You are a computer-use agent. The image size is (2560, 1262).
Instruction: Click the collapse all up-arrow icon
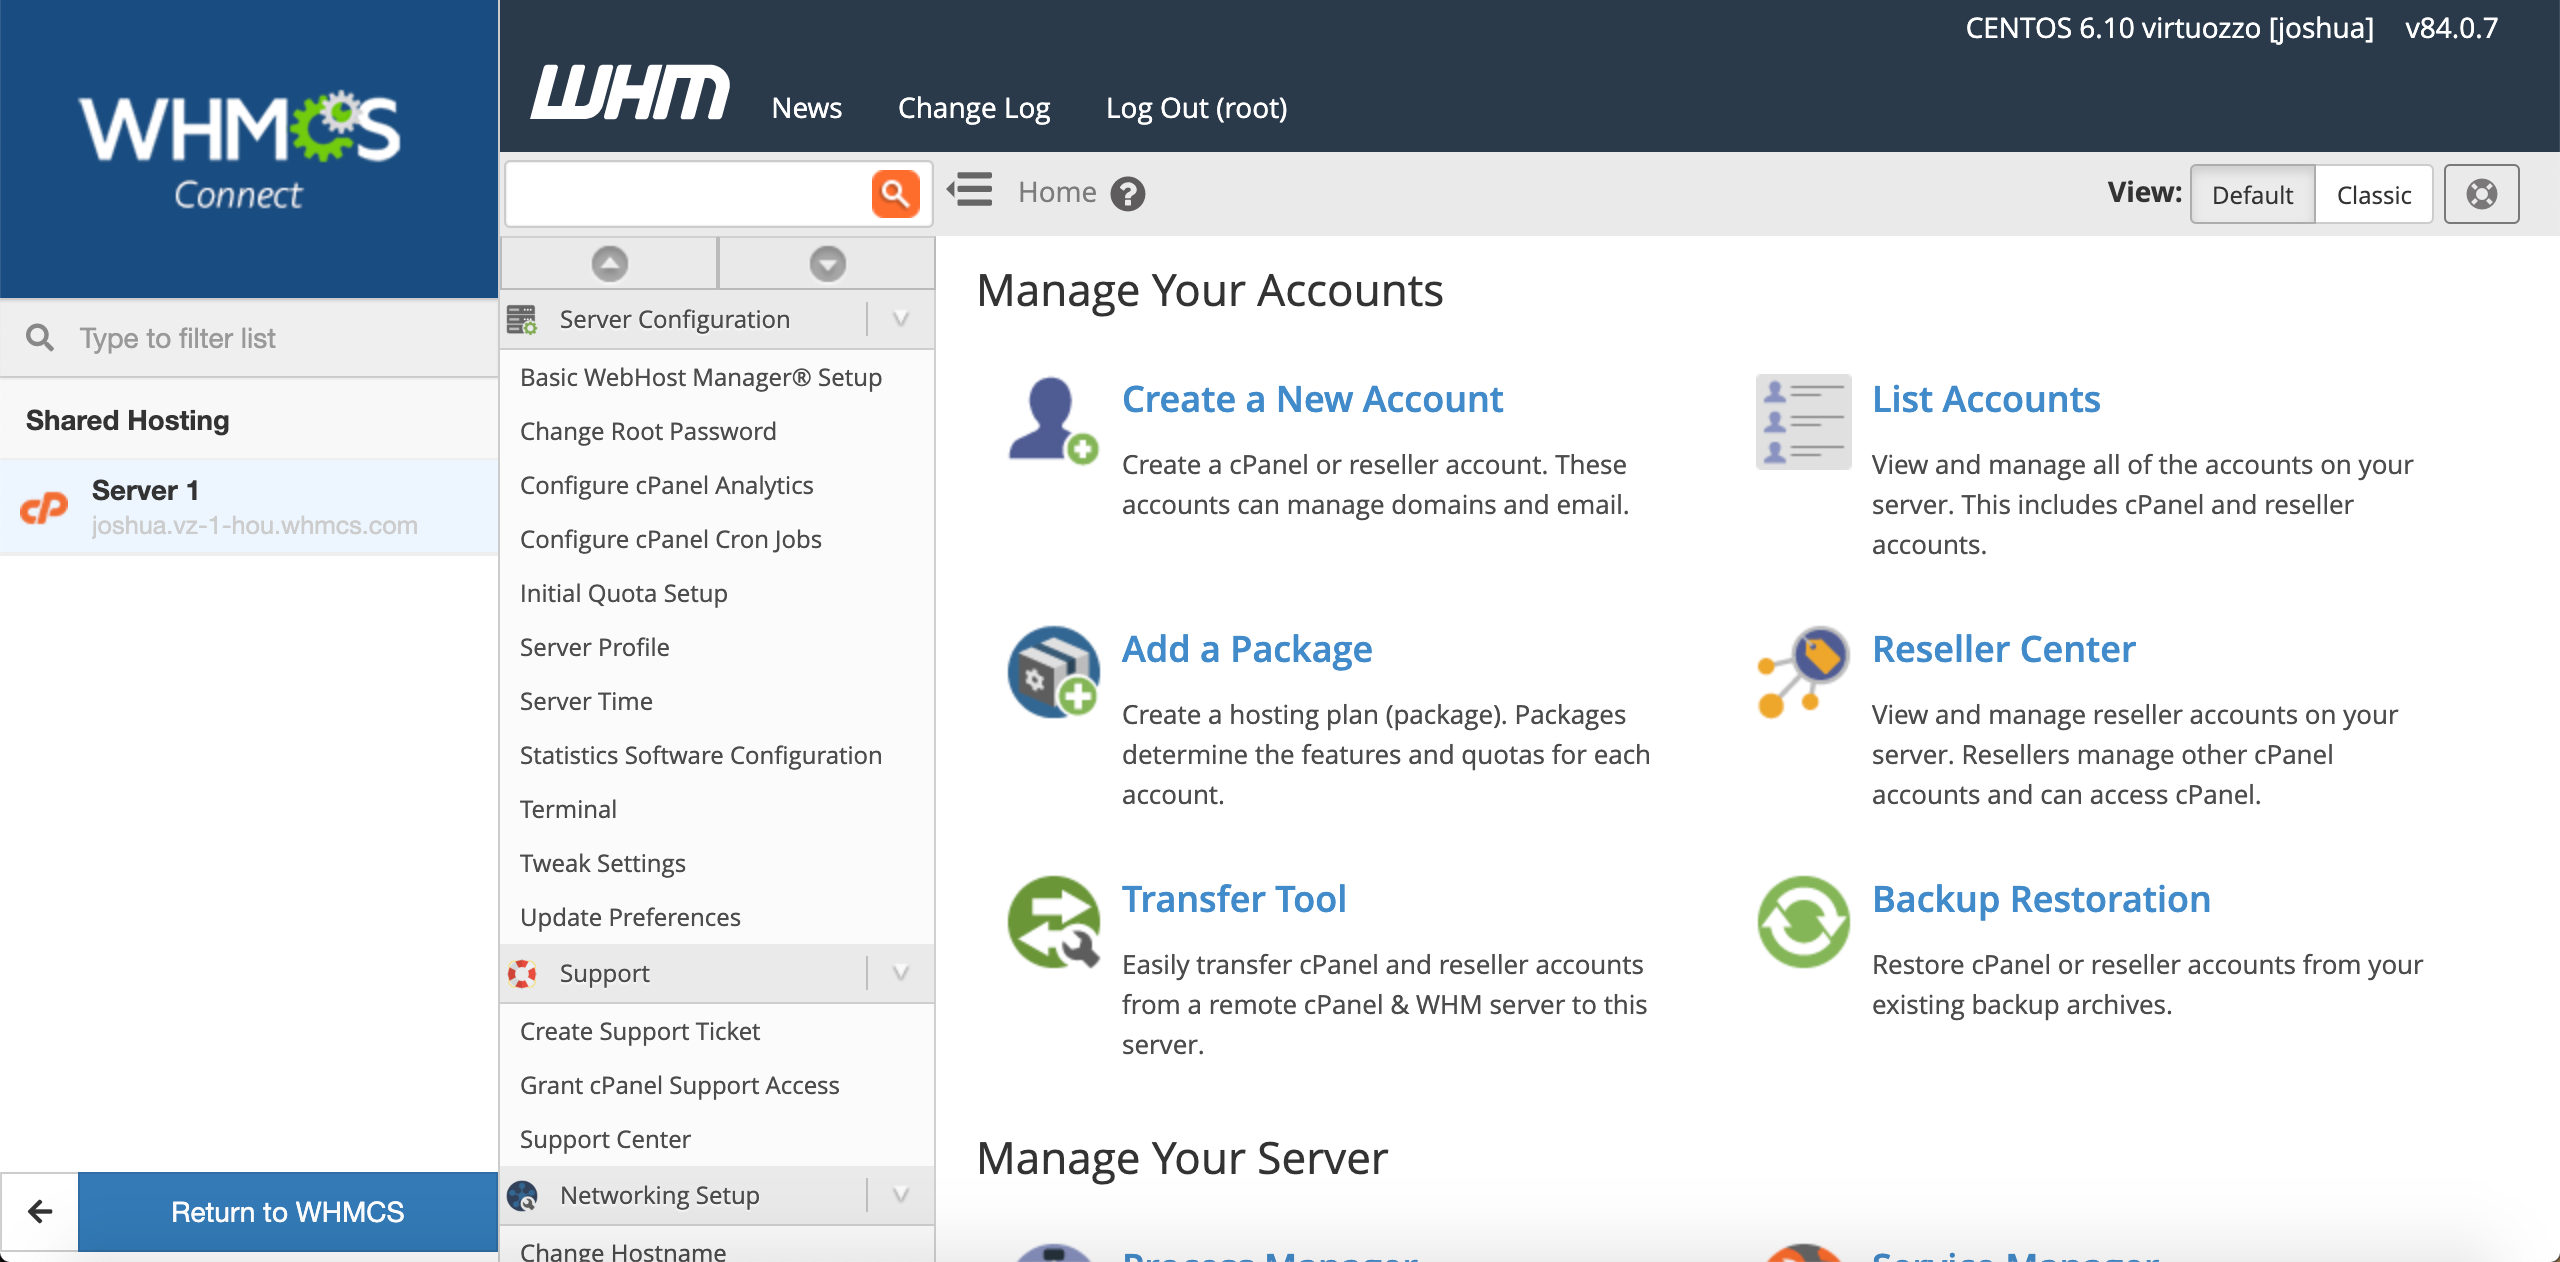(x=609, y=263)
